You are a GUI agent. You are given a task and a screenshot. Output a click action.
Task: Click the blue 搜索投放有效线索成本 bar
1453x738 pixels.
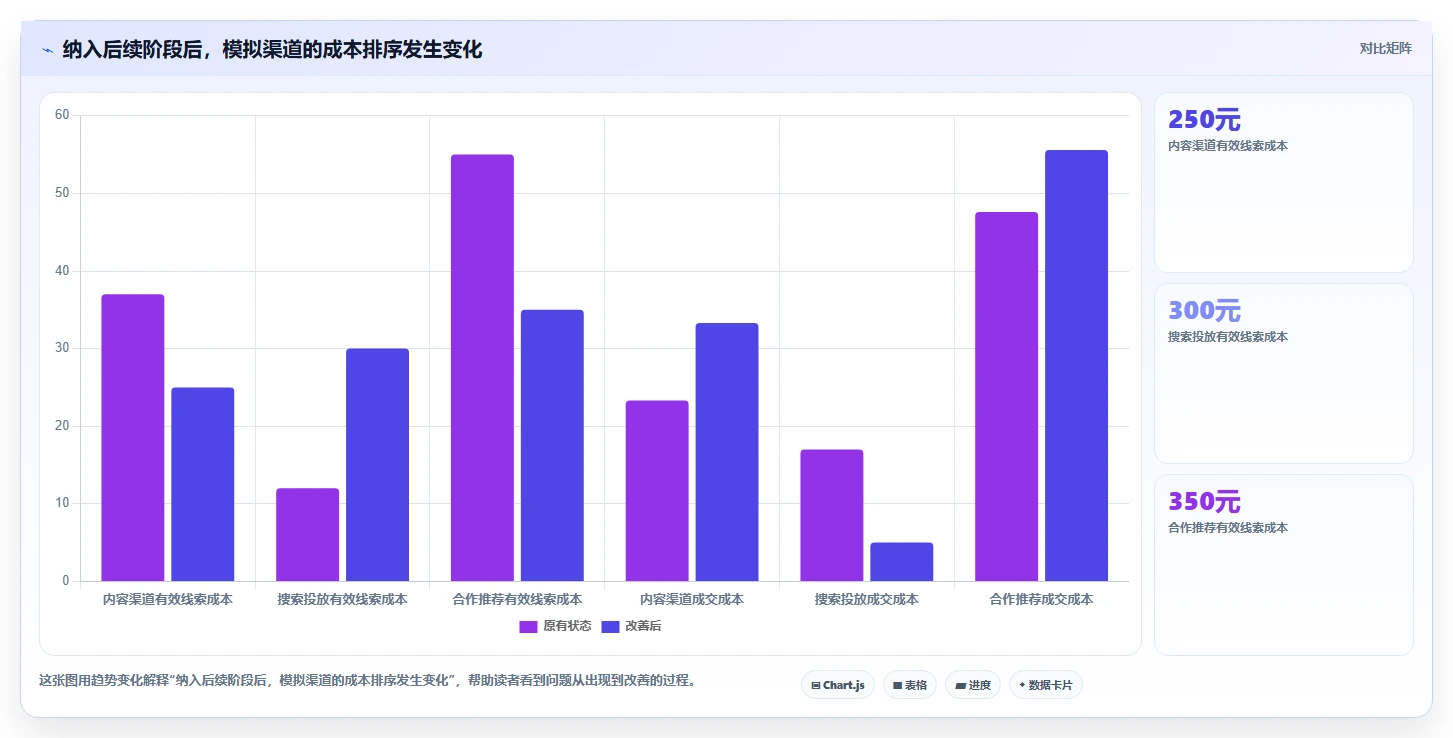(377, 465)
